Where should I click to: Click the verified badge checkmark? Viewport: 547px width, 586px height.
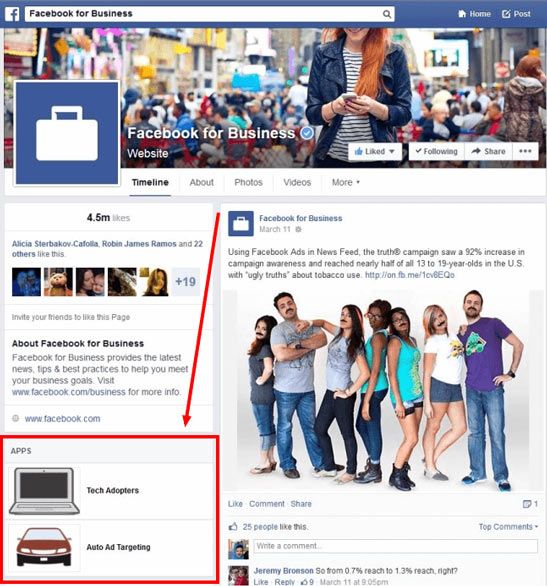pos(307,133)
